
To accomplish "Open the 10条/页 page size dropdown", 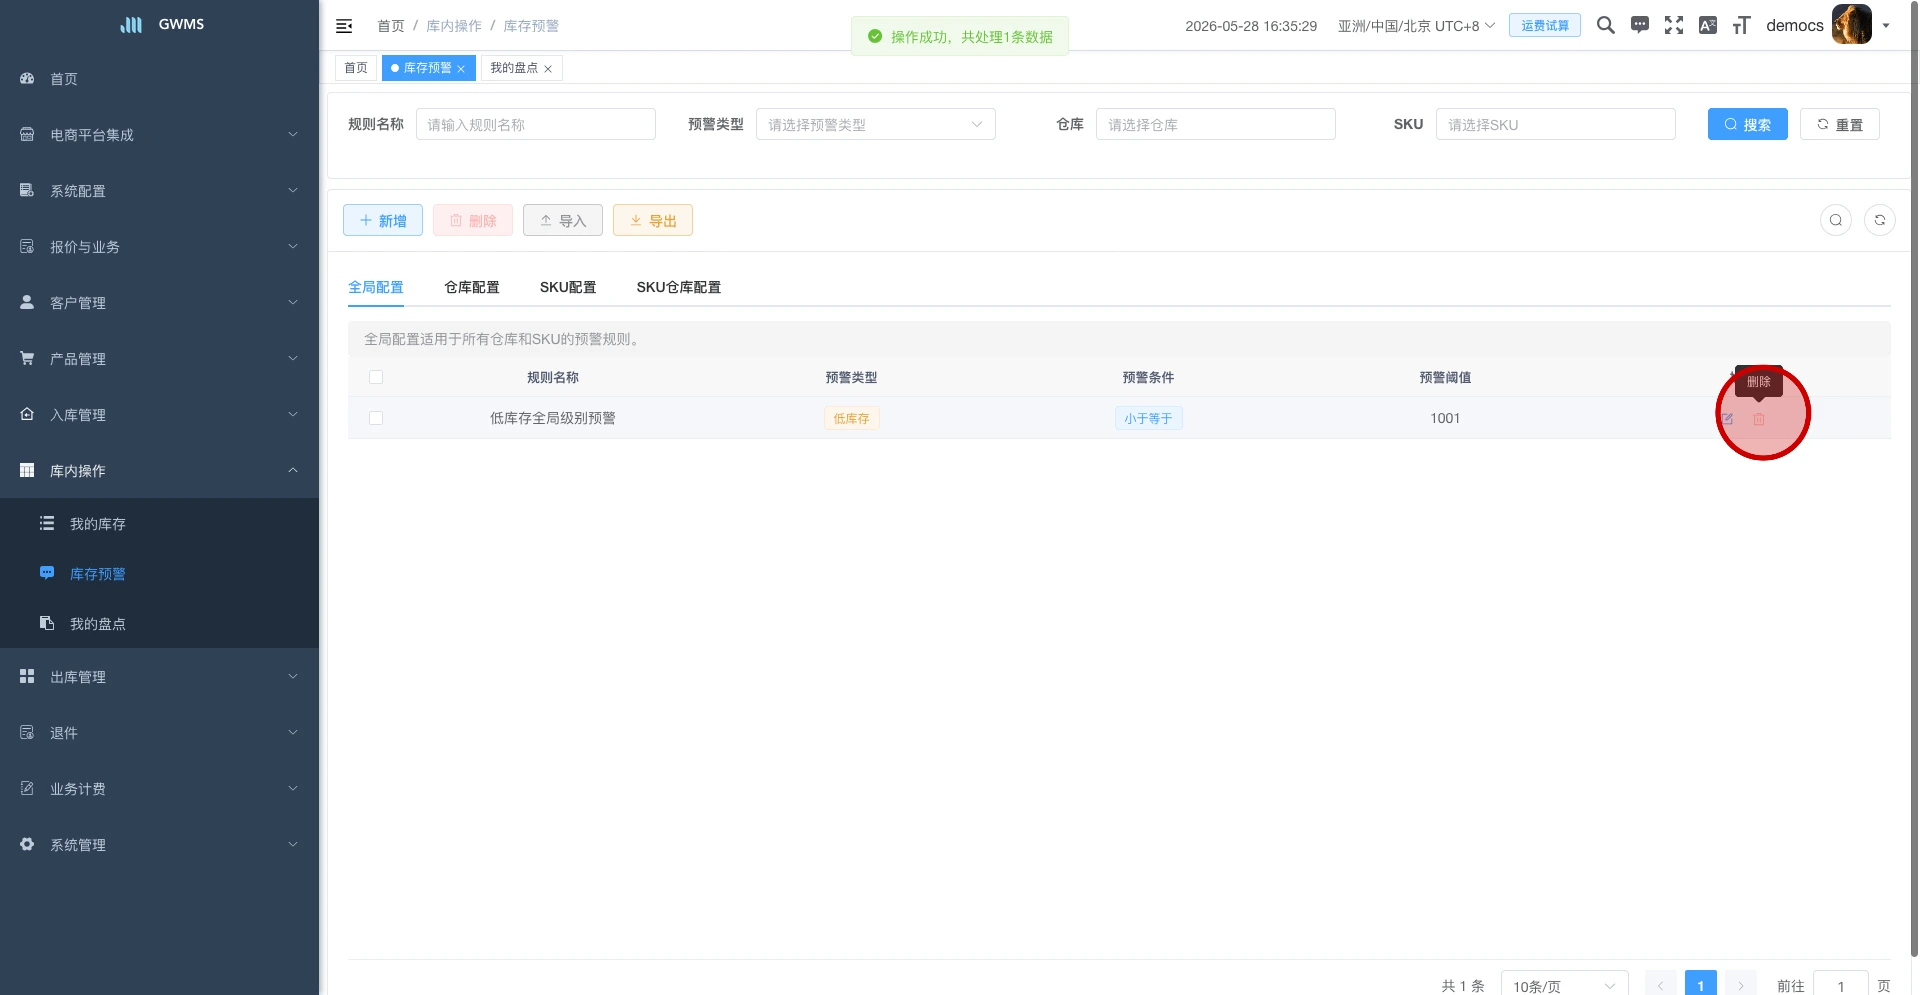I will click(1564, 986).
